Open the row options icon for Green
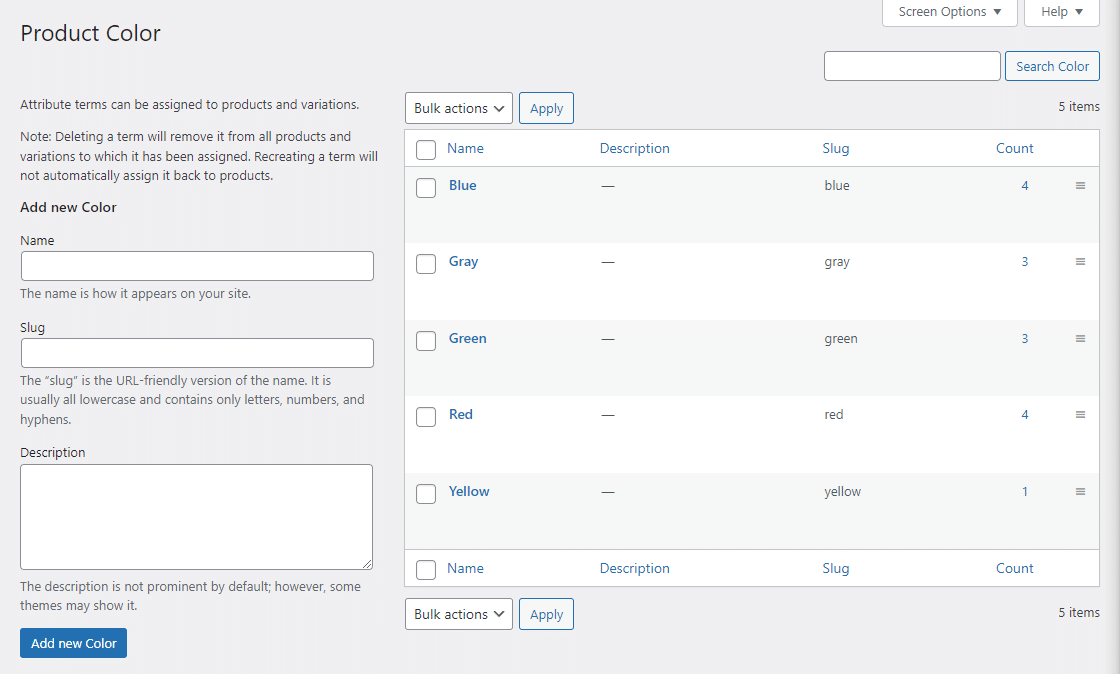The width and height of the screenshot is (1120, 674). (x=1080, y=339)
